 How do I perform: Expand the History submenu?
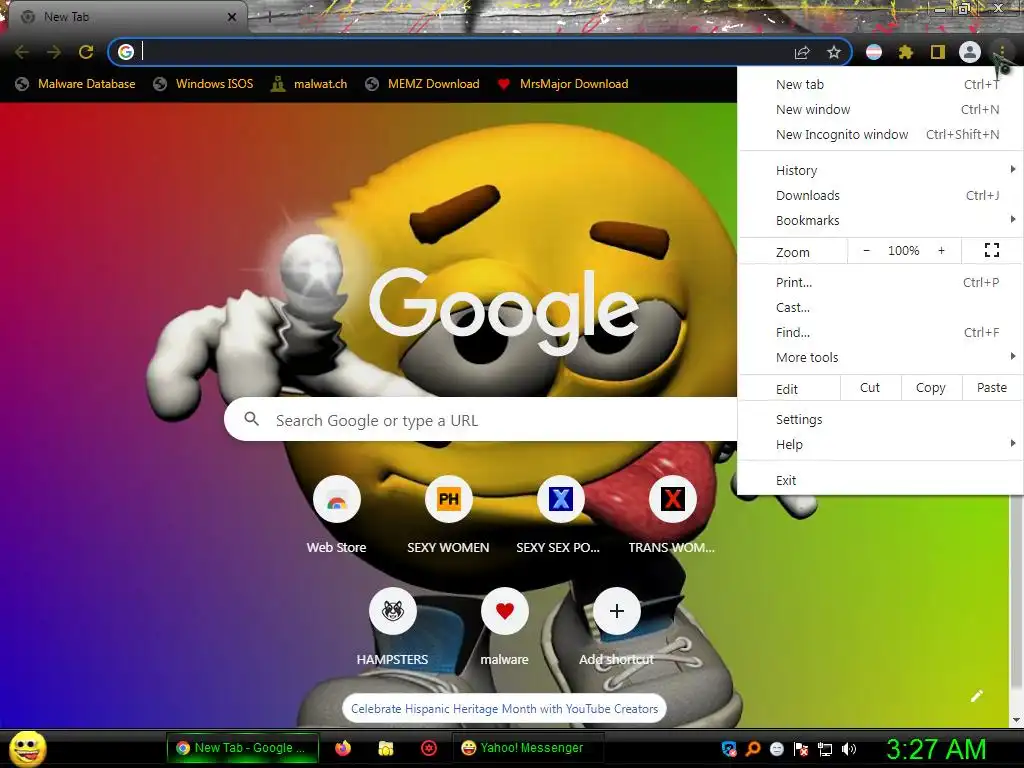pos(880,170)
